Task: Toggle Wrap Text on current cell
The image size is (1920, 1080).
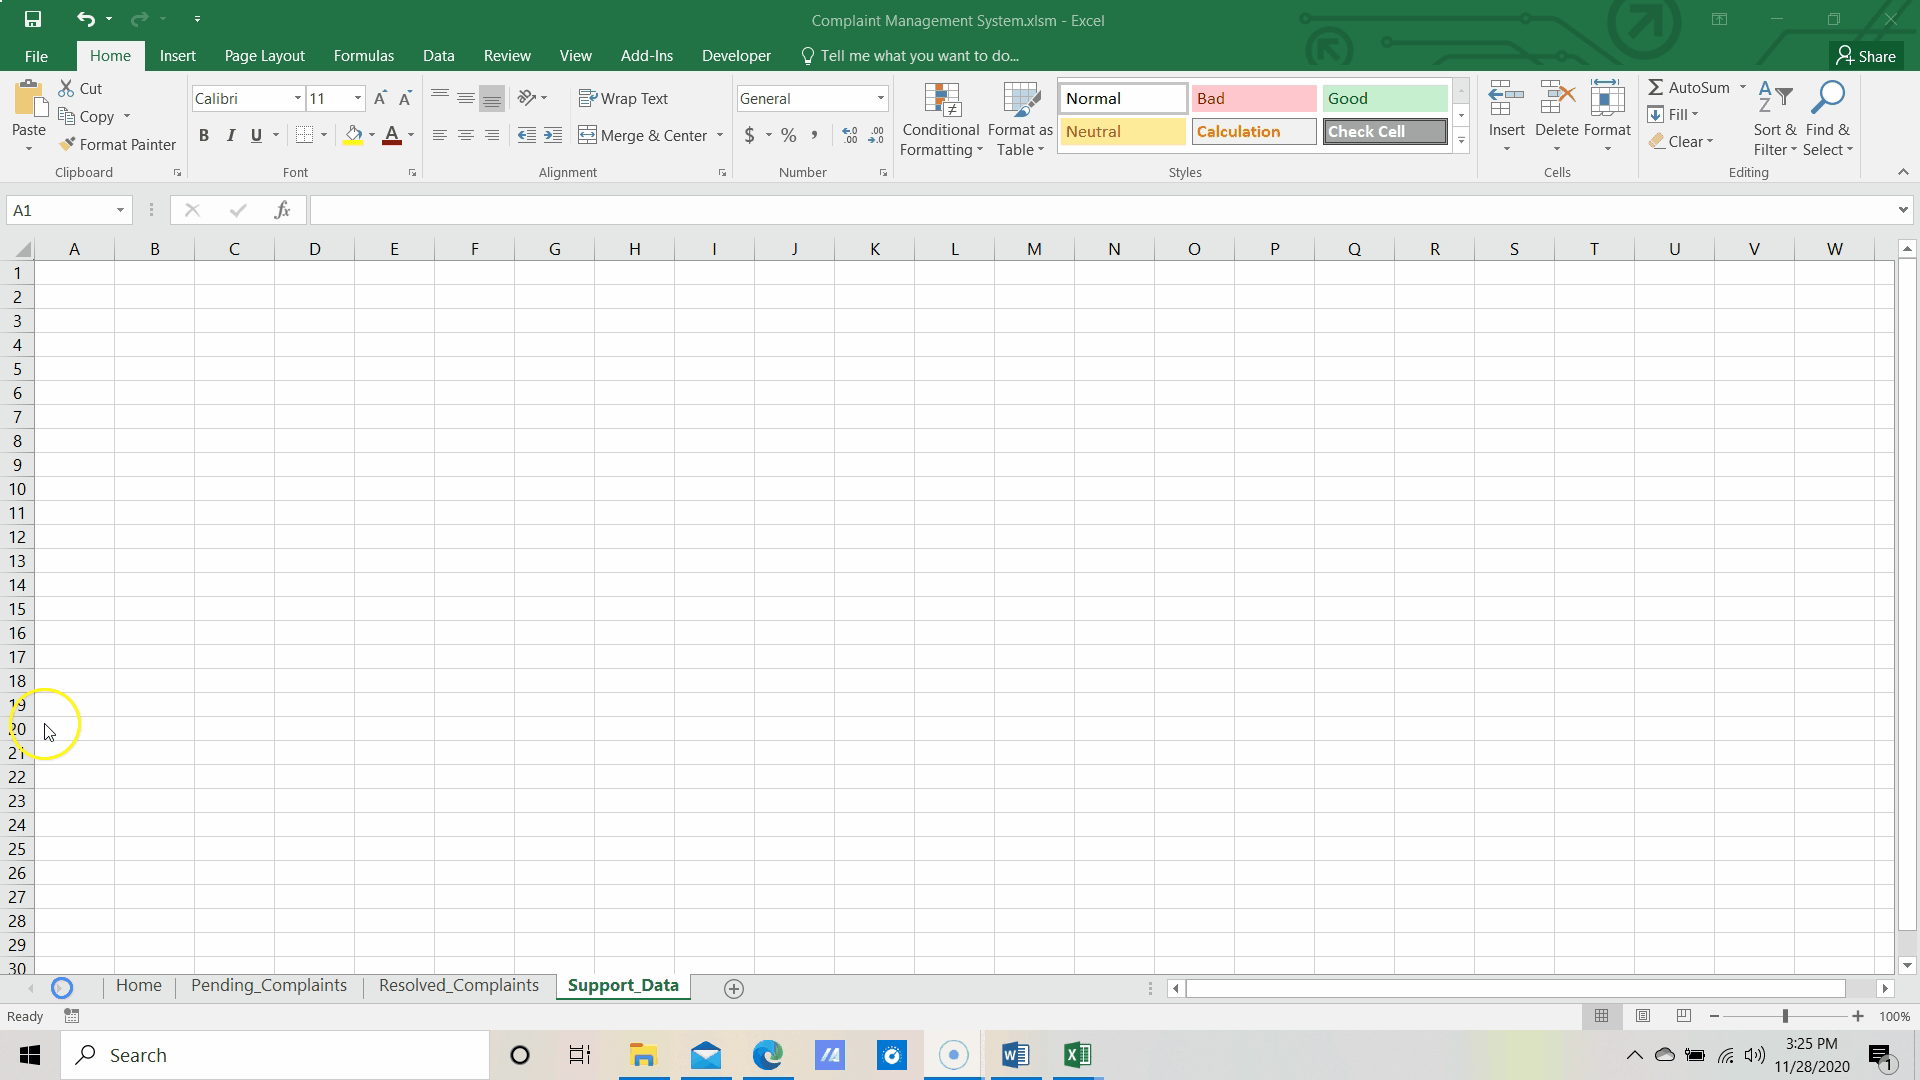Action: point(624,98)
